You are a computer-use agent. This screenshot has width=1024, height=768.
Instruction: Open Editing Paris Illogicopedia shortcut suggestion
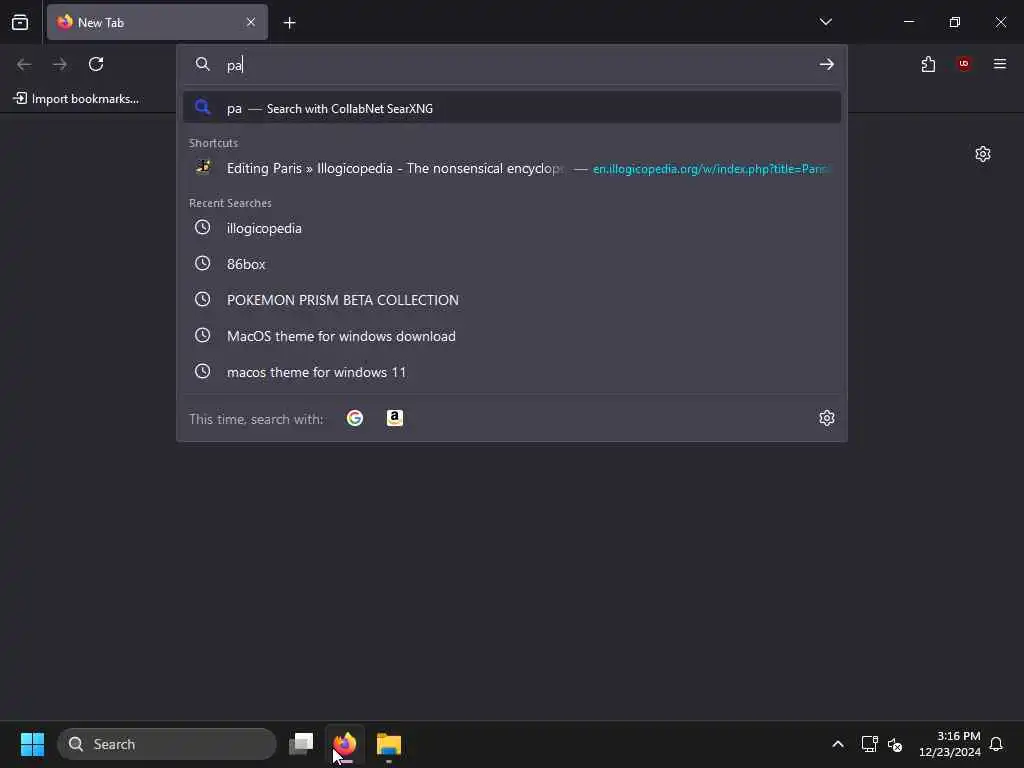click(x=512, y=168)
